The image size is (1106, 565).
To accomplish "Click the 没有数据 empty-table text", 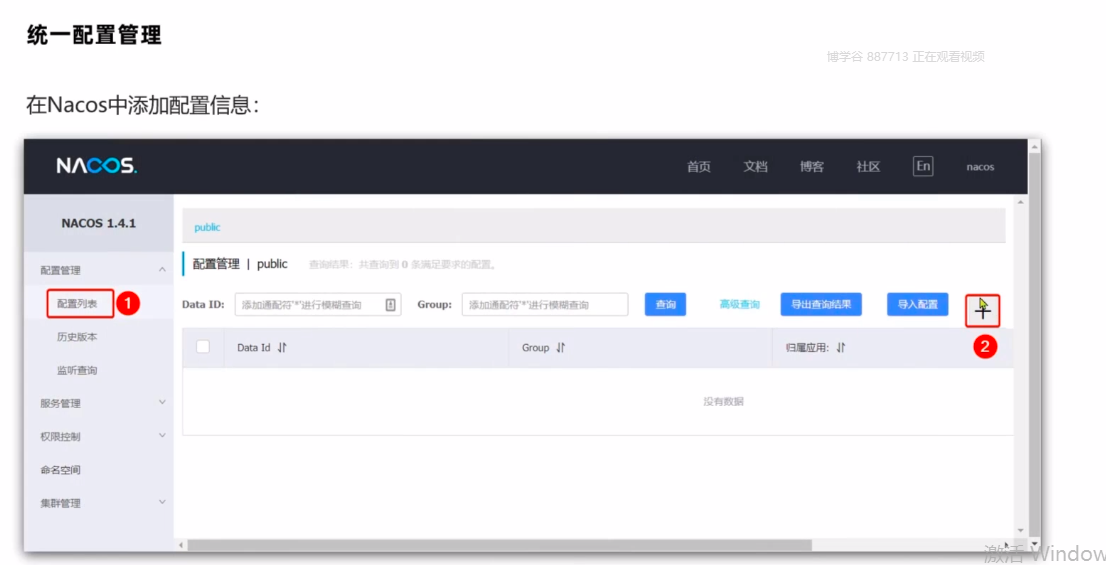I will [x=723, y=401].
